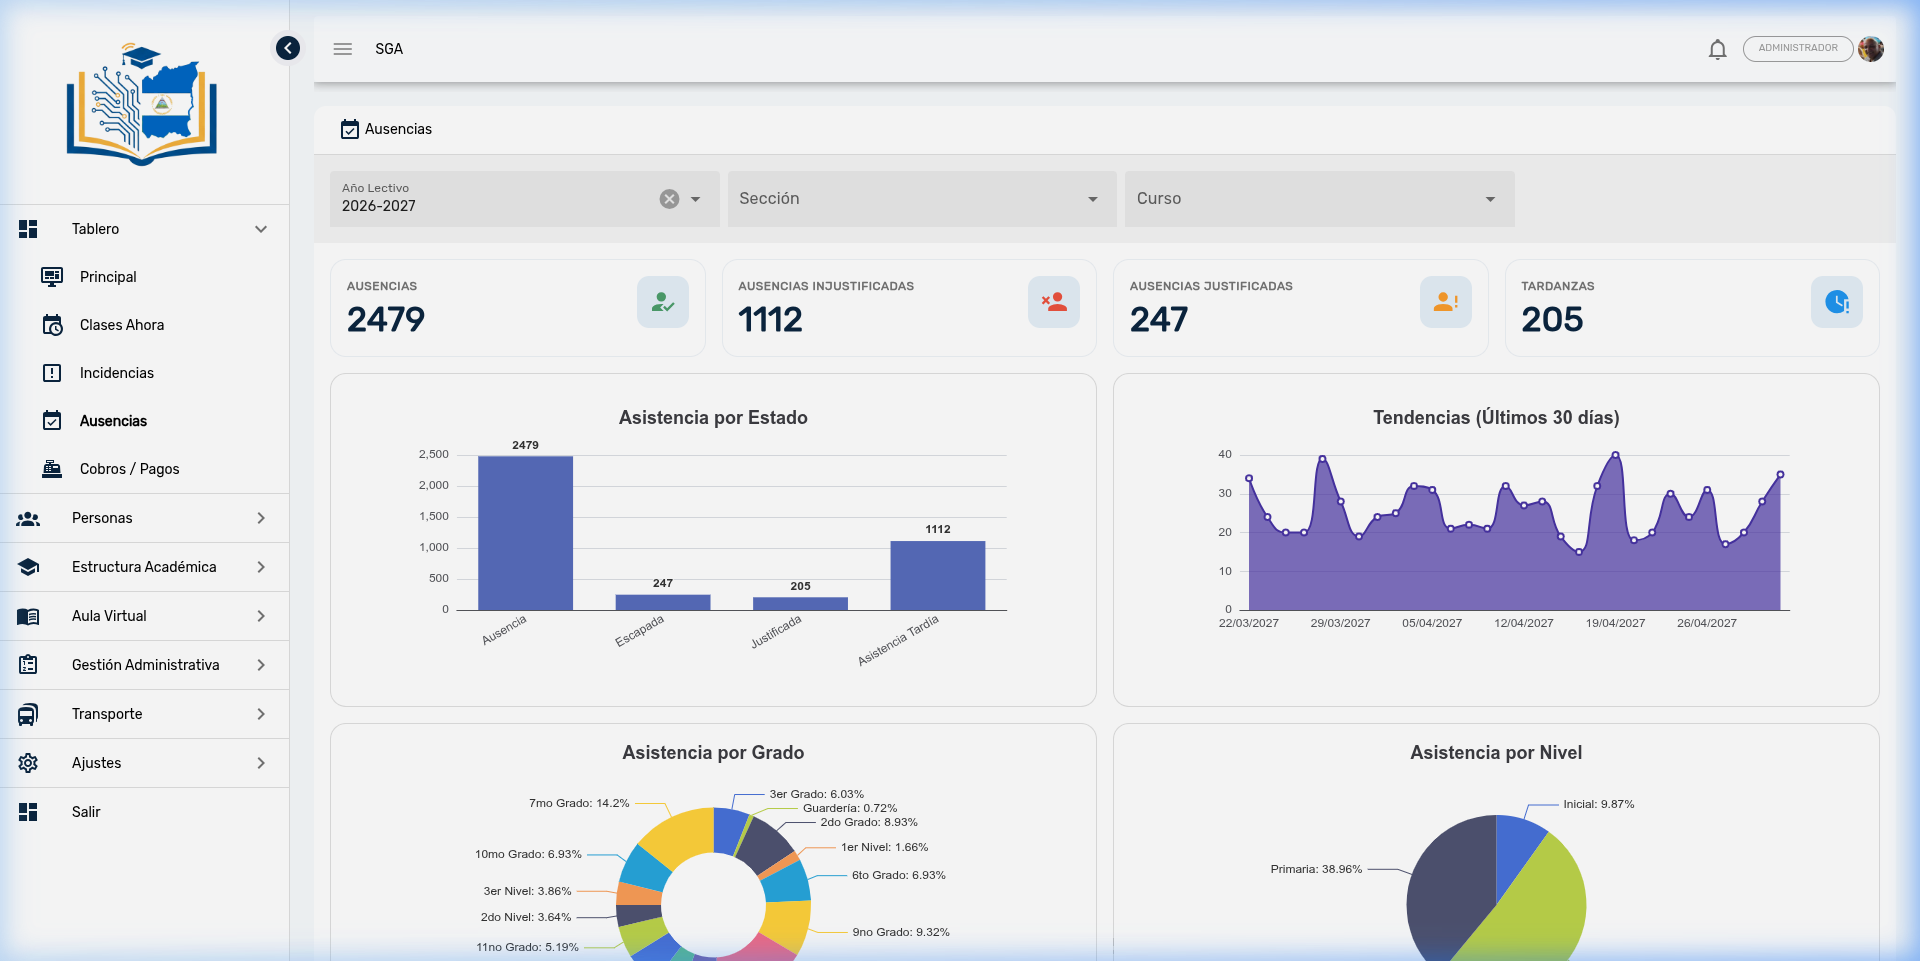
Task: Click the user avatar picture
Action: (1871, 49)
